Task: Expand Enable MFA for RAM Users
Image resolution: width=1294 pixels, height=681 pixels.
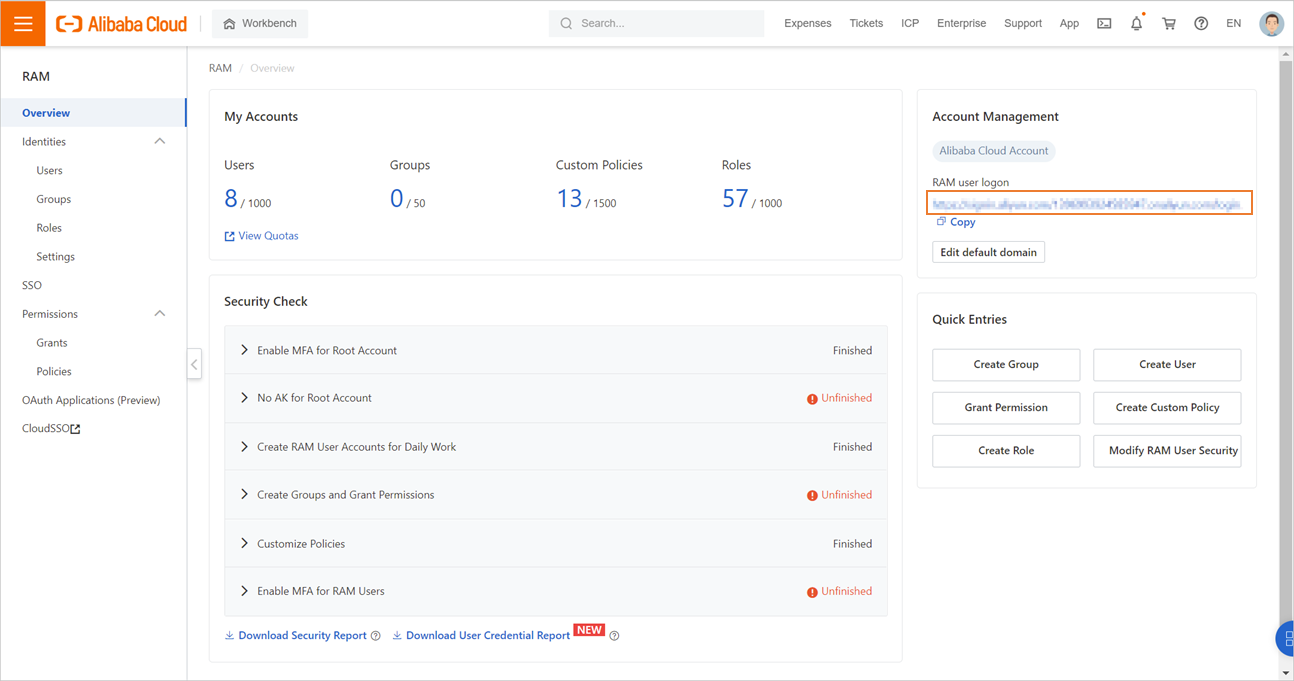Action: pyautogui.click(x=555, y=591)
